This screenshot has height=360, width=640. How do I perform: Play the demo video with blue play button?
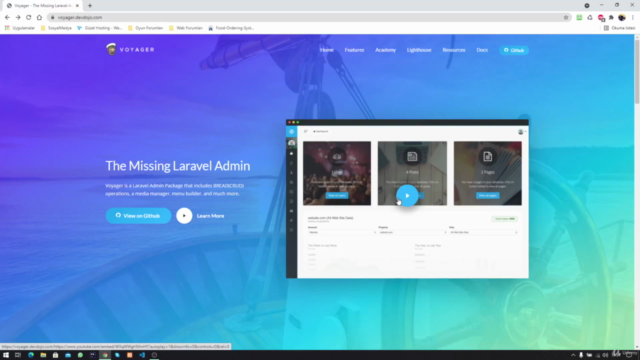click(407, 196)
